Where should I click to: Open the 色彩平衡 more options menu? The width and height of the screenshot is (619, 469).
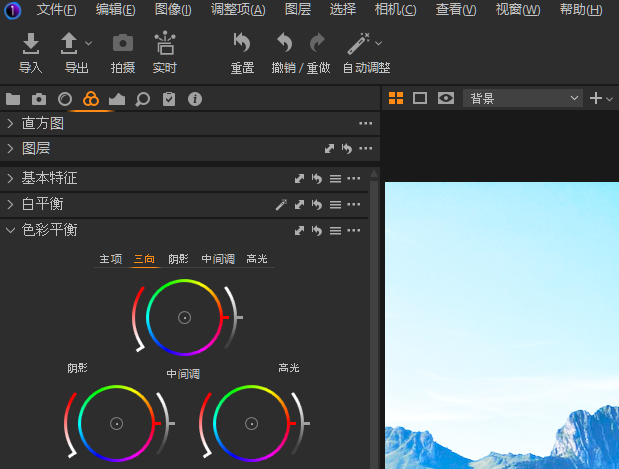tap(353, 231)
